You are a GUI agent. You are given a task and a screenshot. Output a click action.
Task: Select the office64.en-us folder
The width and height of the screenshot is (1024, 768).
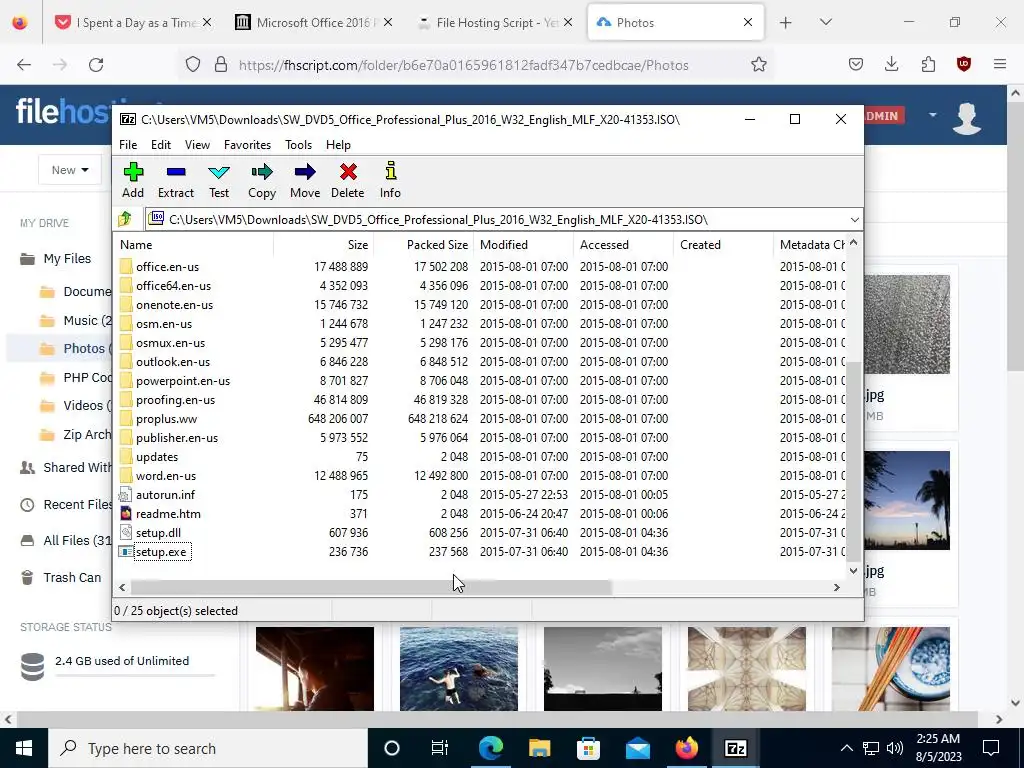173,285
